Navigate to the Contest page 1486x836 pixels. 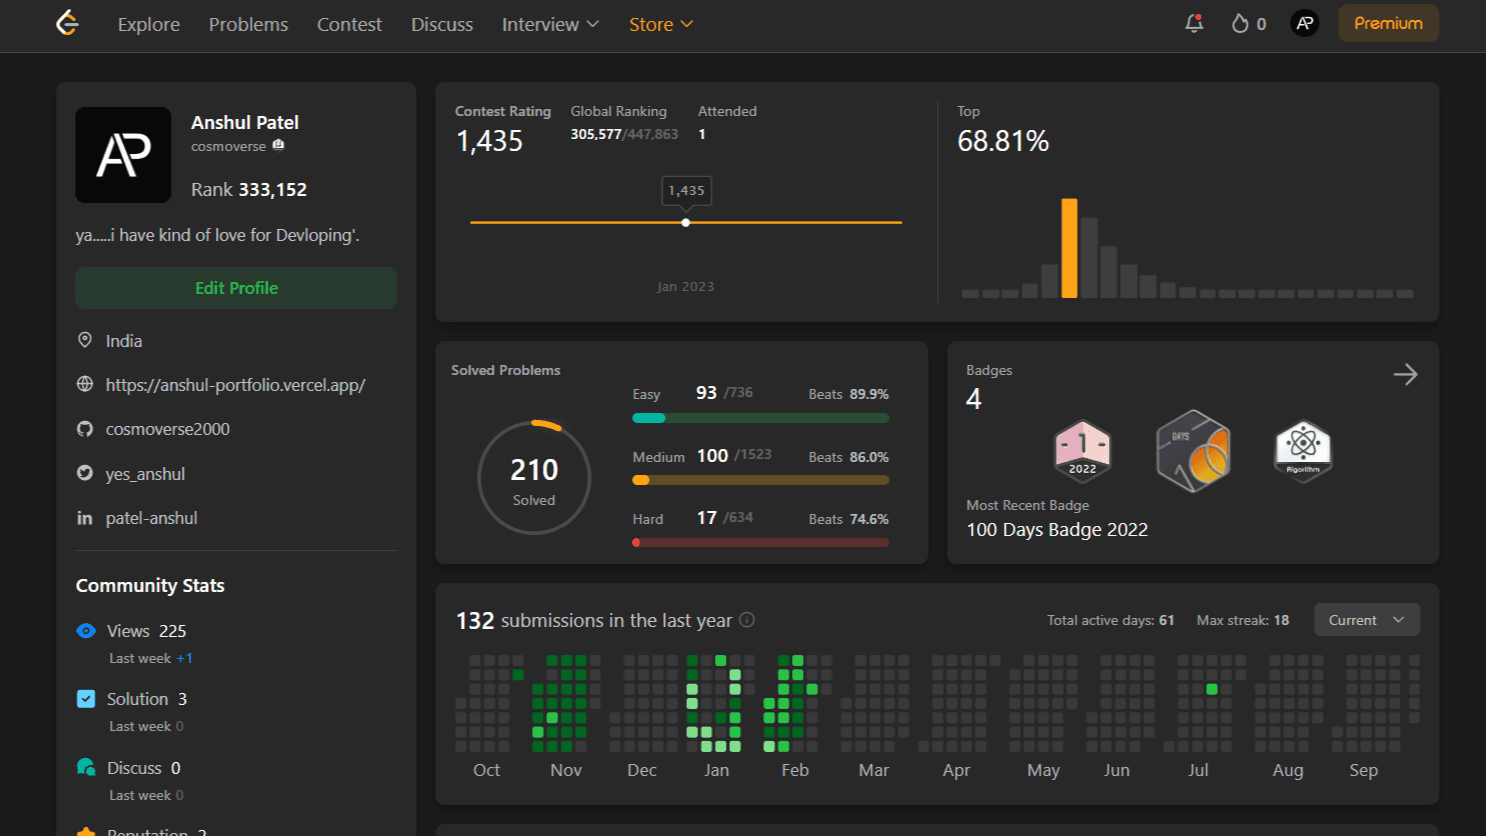click(349, 24)
